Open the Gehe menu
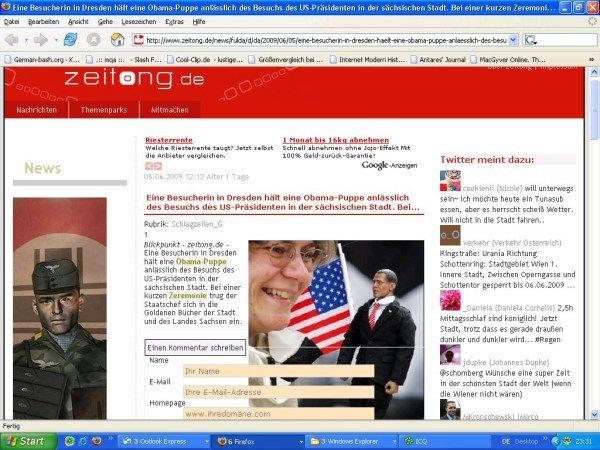600x450 pixels. (x=105, y=22)
